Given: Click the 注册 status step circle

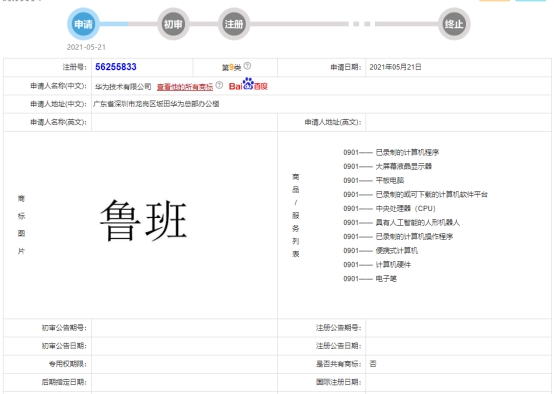Looking at the screenshot, I should [x=234, y=24].
